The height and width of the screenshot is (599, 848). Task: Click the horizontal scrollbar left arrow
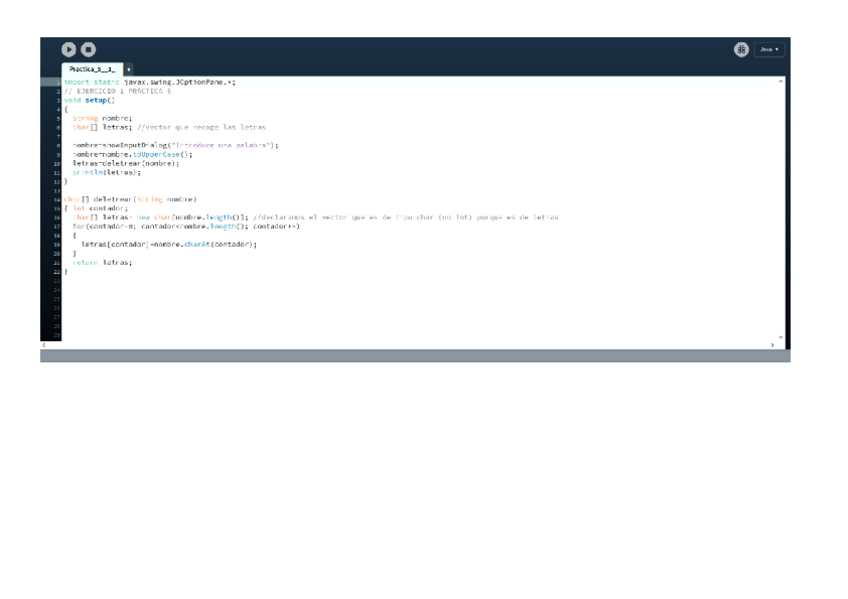[x=44, y=345]
